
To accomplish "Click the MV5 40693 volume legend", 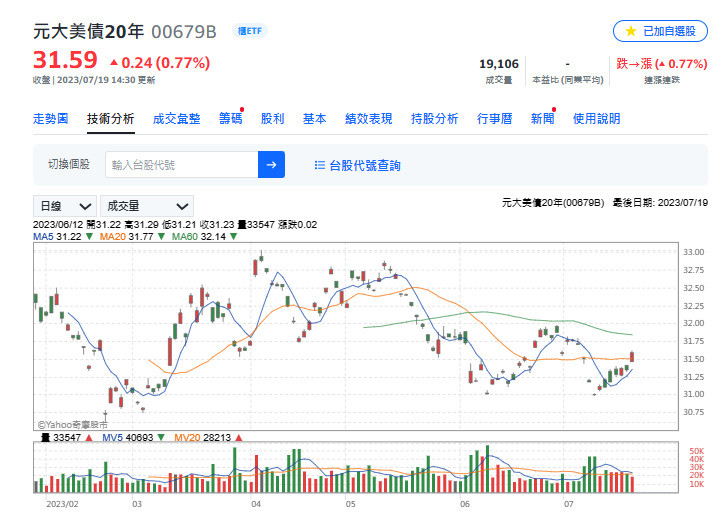I will click(128, 438).
